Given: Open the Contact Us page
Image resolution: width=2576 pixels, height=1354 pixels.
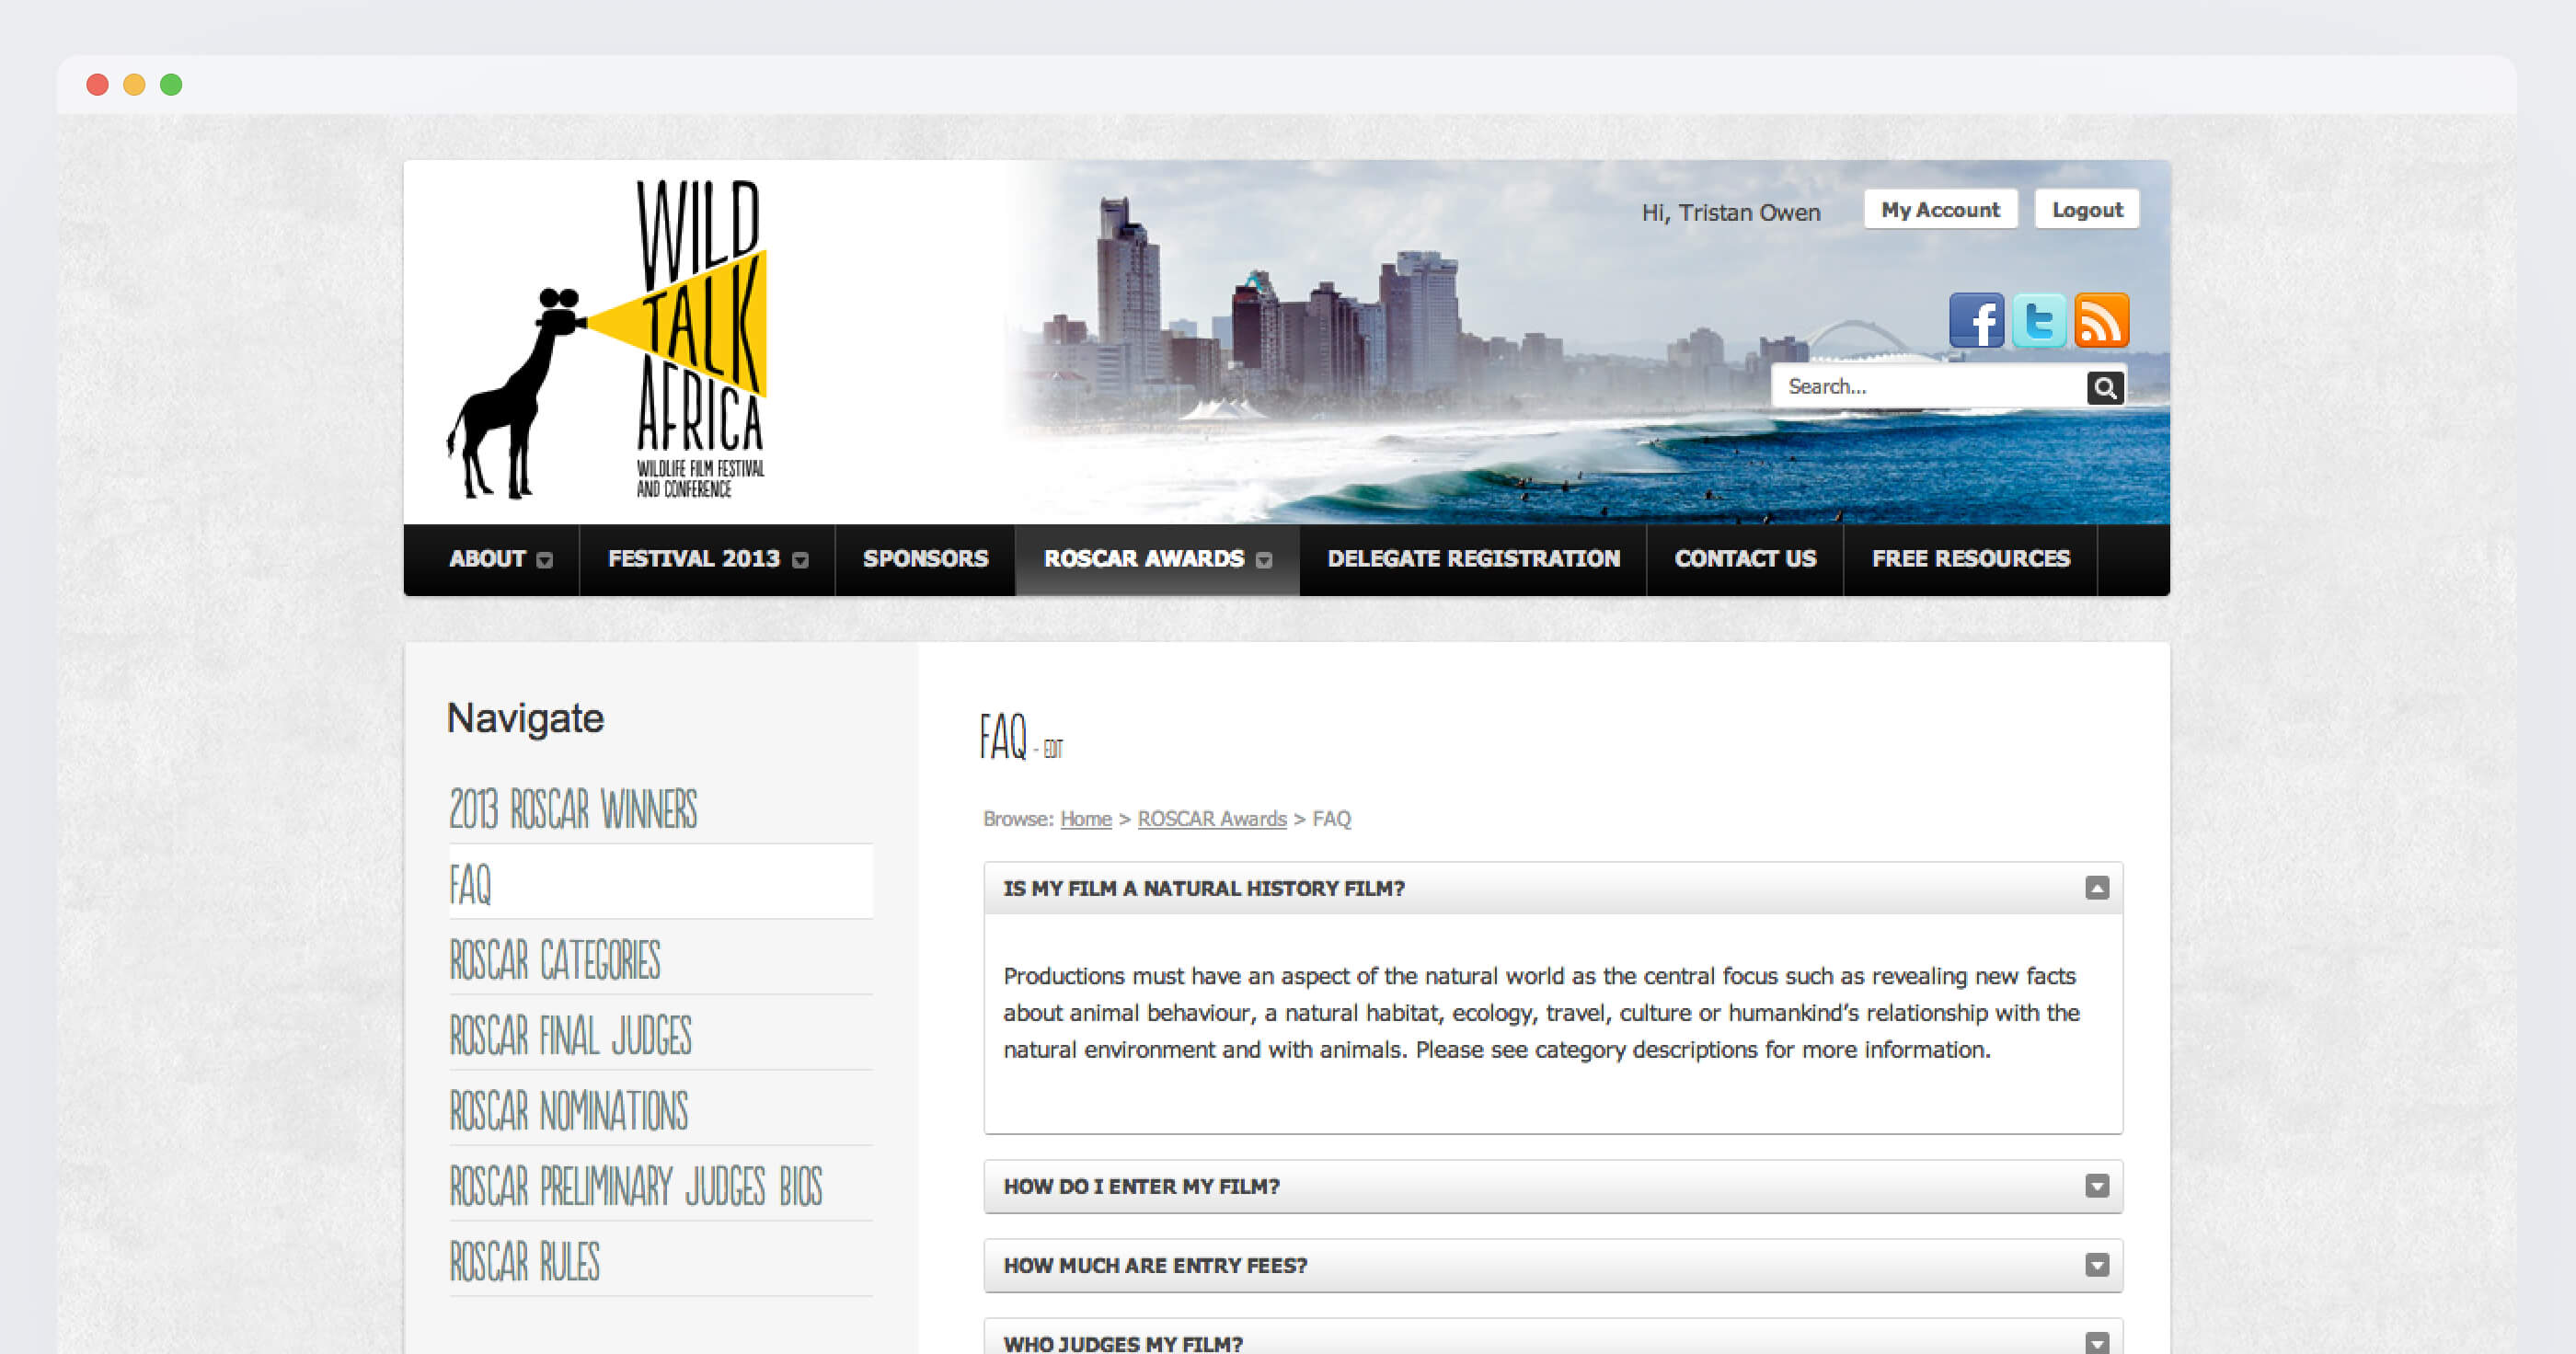Looking at the screenshot, I should click(x=1745, y=559).
